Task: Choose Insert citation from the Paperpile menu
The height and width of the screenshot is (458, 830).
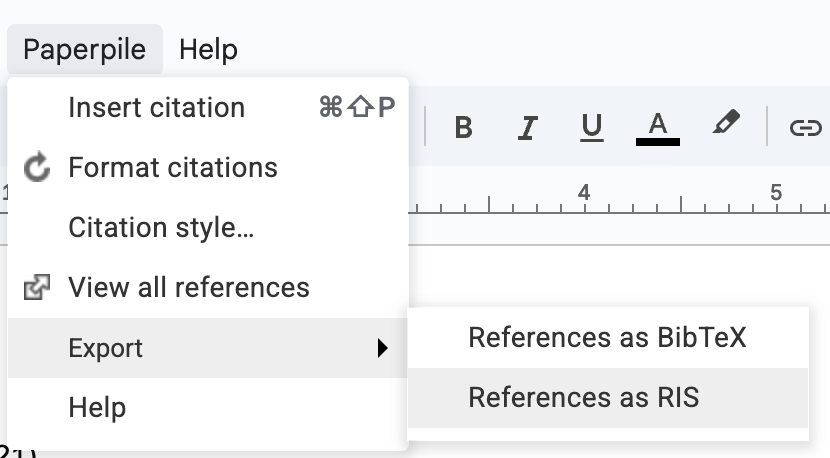Action: [156, 108]
